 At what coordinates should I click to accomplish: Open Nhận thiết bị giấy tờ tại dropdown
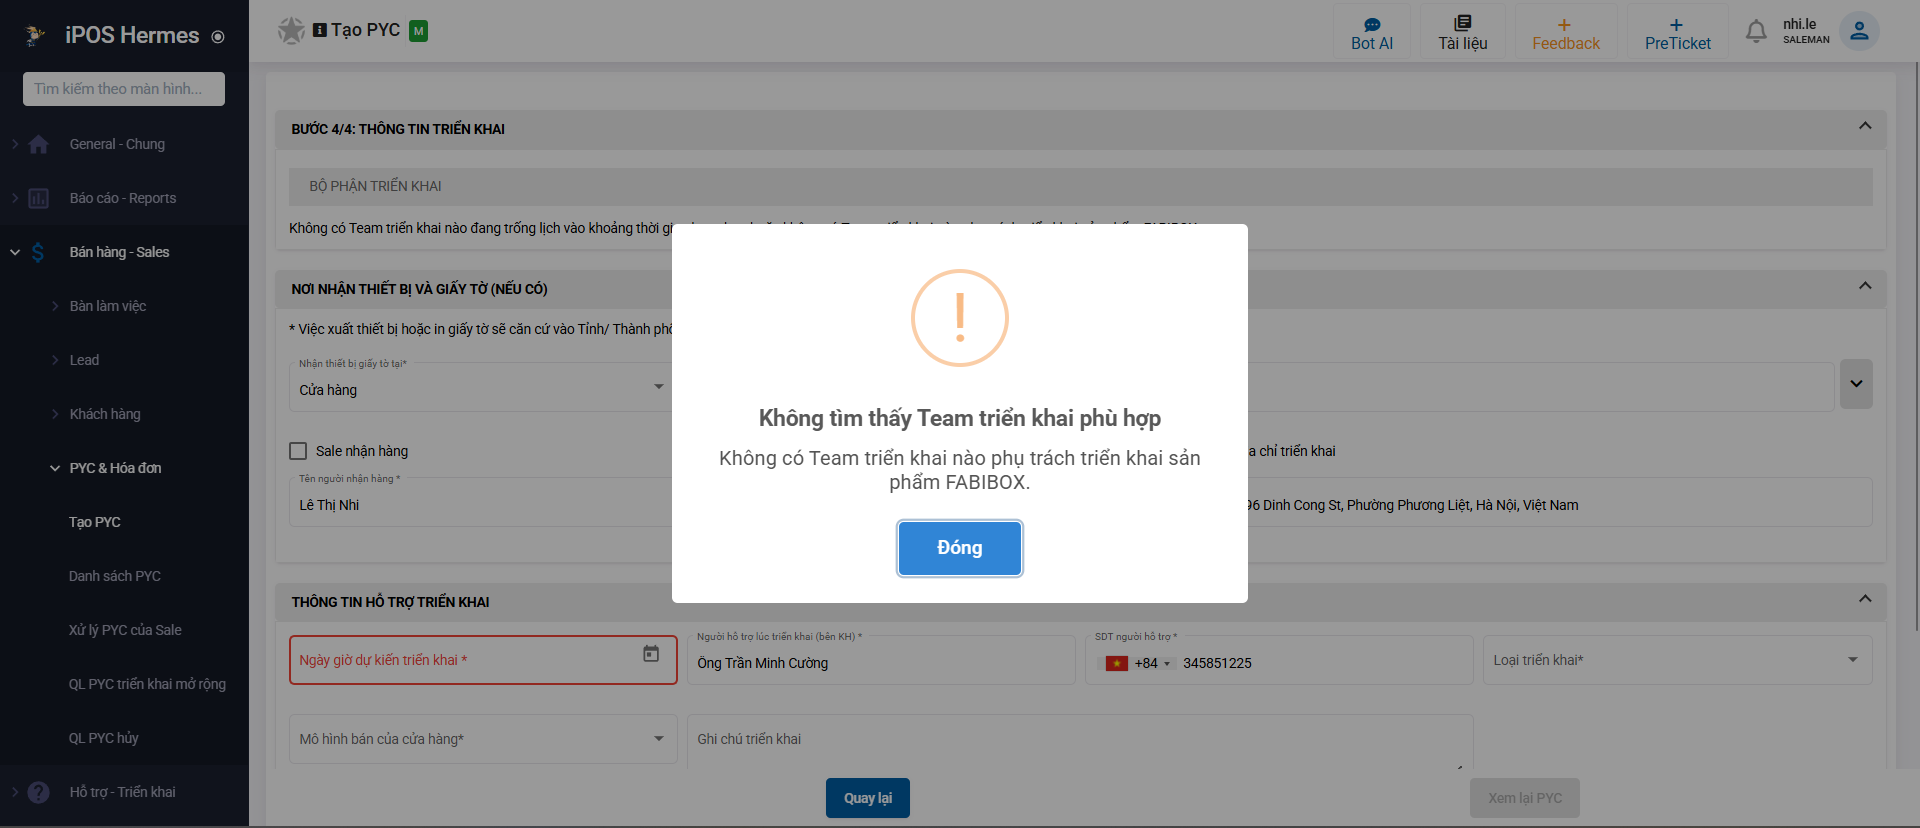(x=482, y=386)
